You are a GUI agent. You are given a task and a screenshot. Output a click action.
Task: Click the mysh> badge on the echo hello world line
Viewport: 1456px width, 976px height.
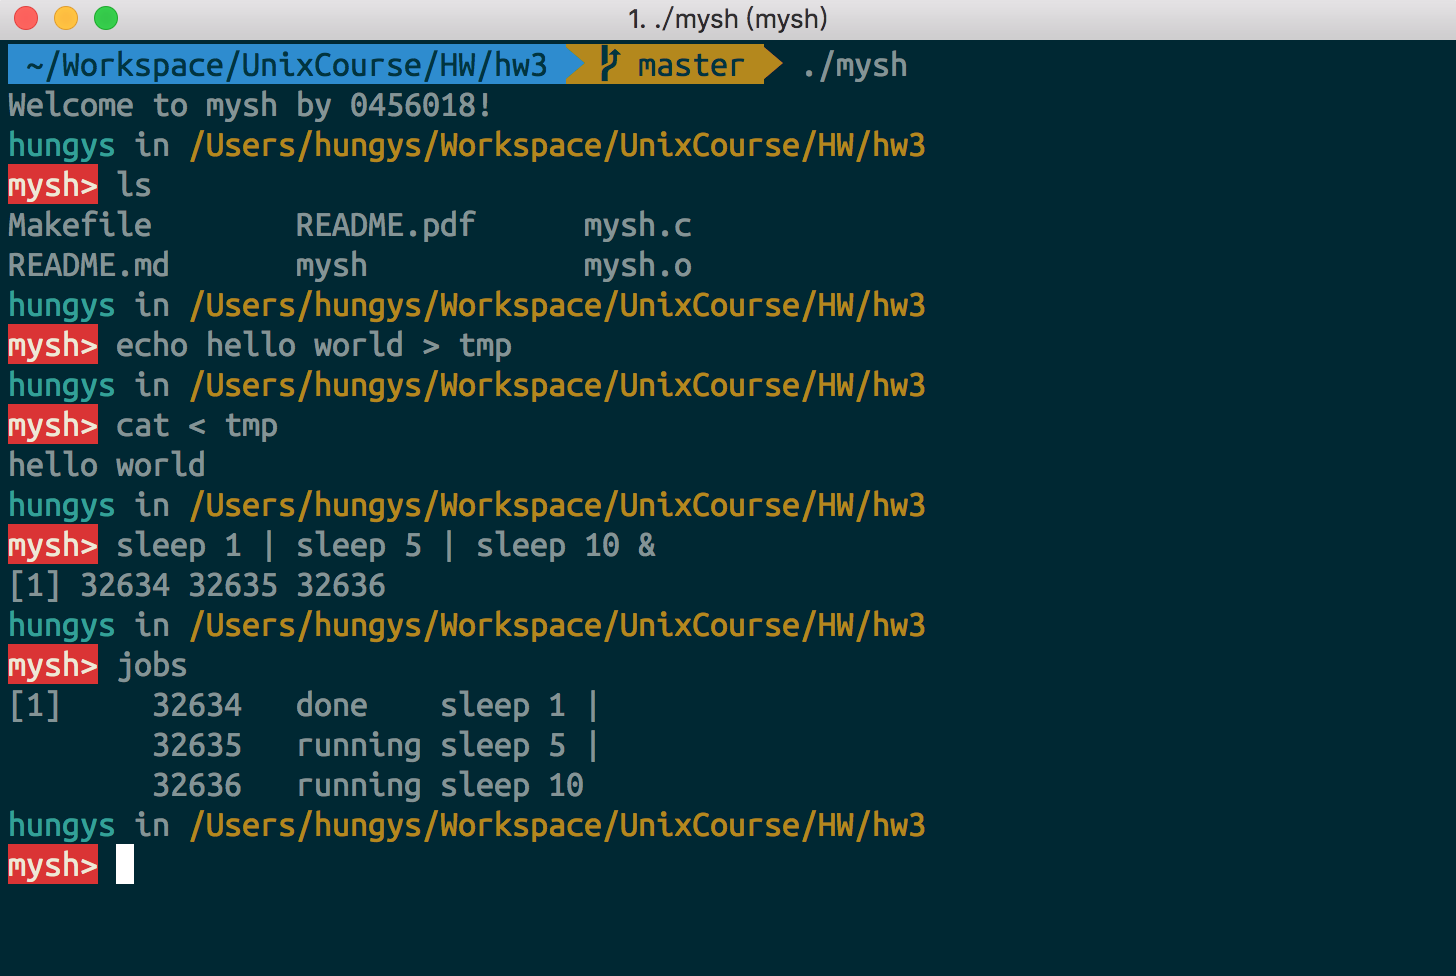point(52,344)
